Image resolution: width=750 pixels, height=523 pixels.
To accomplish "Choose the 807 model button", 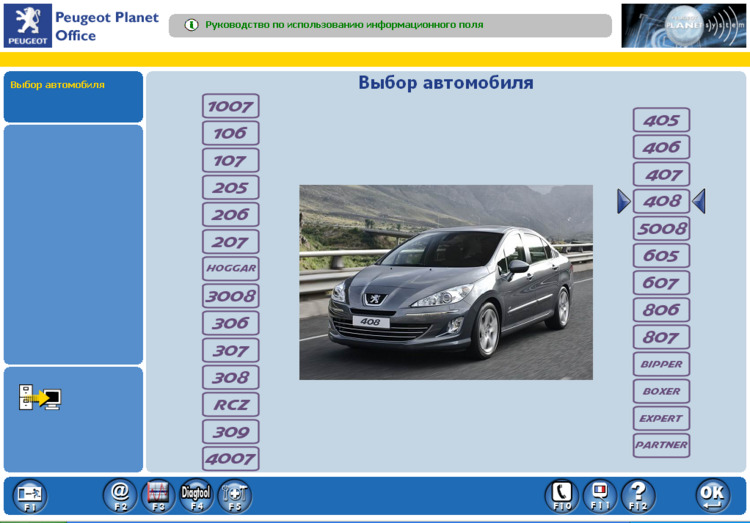I will (662, 337).
